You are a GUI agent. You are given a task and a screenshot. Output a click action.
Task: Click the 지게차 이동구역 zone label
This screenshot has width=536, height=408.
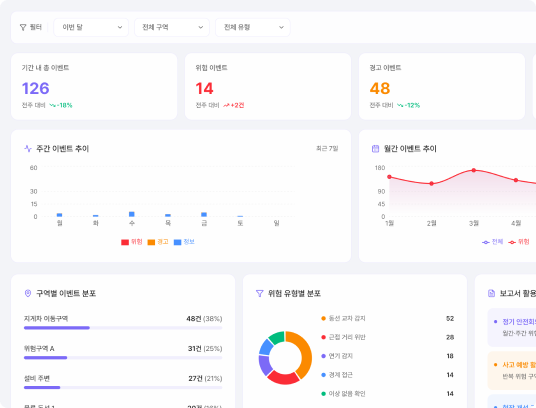(x=46, y=318)
